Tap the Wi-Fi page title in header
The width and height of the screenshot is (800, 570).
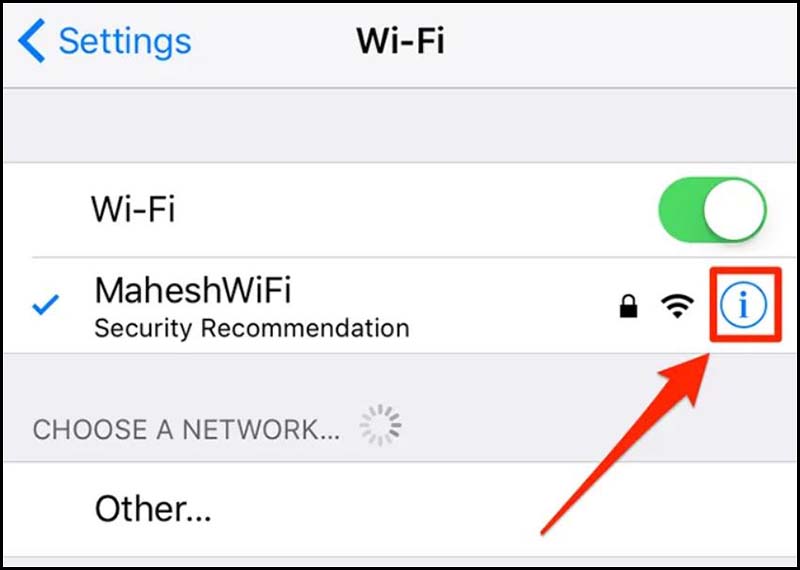(x=401, y=41)
